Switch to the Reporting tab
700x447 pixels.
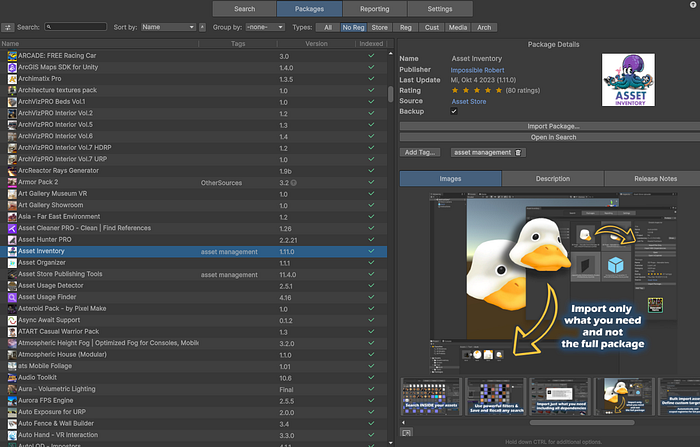(x=375, y=8)
